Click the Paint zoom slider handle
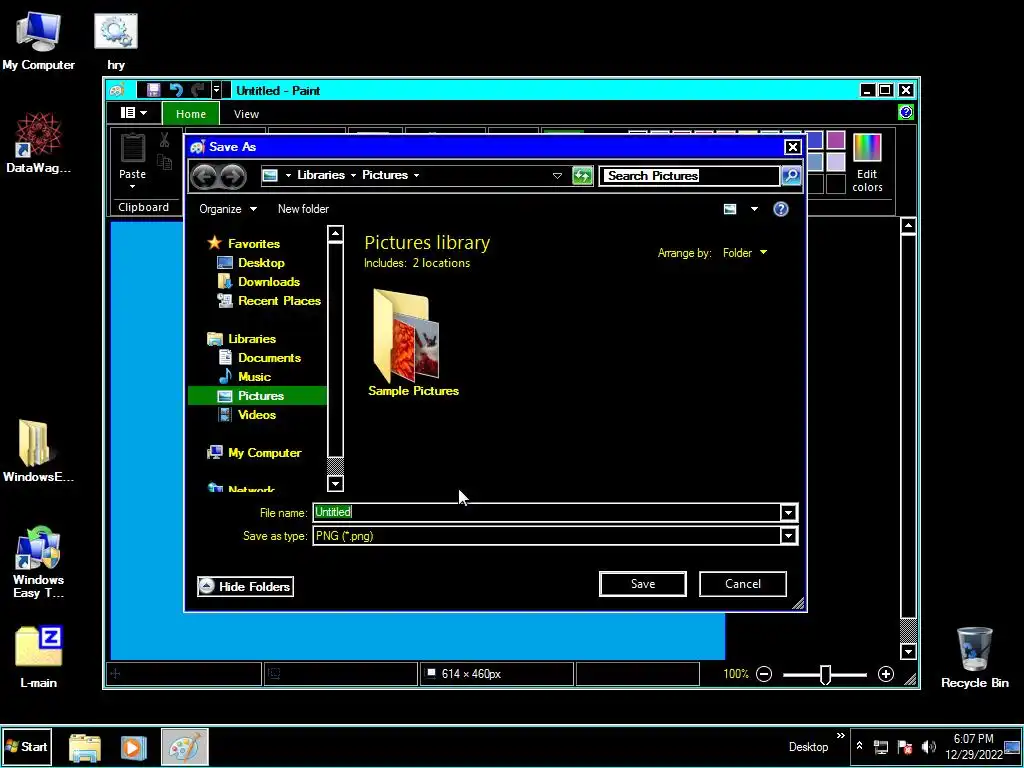This screenshot has height=768, width=1024. pyautogui.click(x=825, y=675)
